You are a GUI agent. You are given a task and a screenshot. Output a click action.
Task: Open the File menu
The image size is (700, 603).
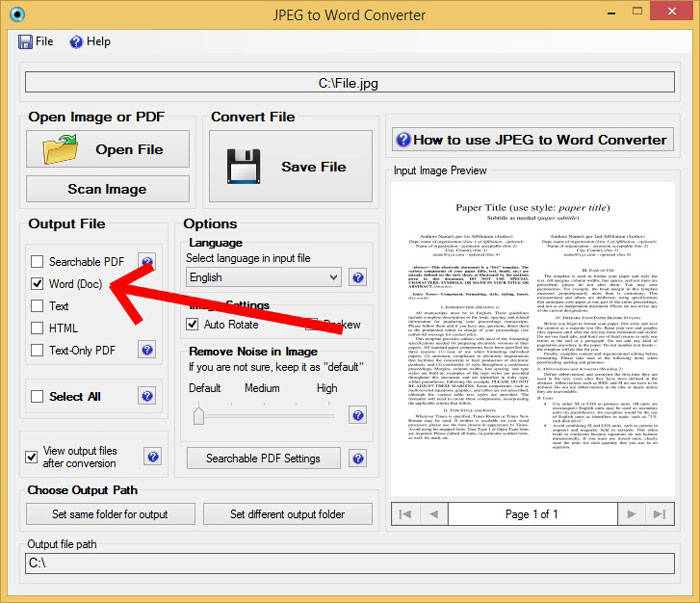[36, 42]
